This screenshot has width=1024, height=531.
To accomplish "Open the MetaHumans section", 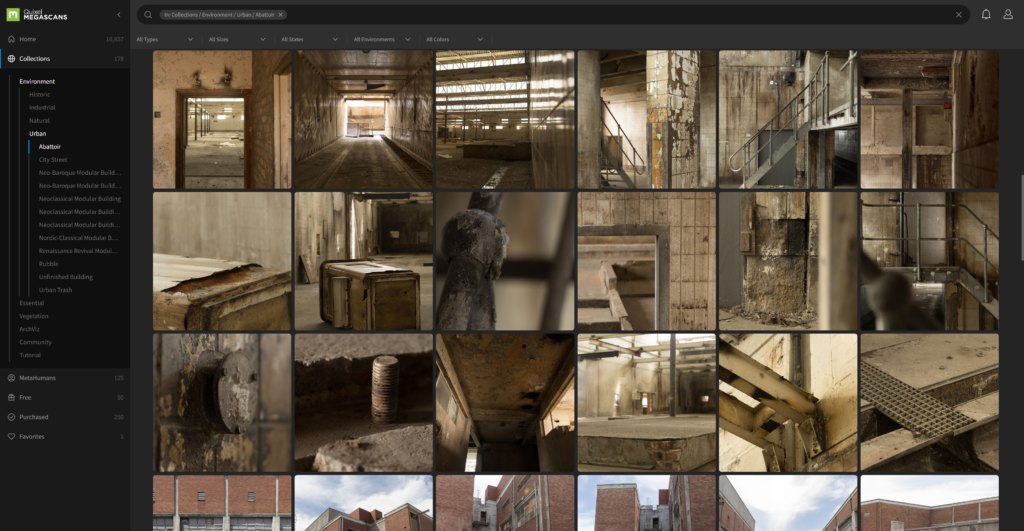I will 38,378.
